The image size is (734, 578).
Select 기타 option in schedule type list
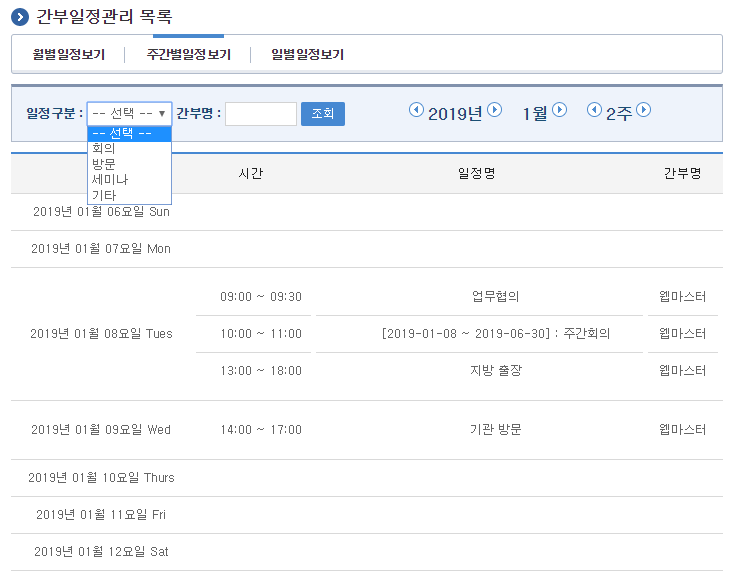coord(103,196)
